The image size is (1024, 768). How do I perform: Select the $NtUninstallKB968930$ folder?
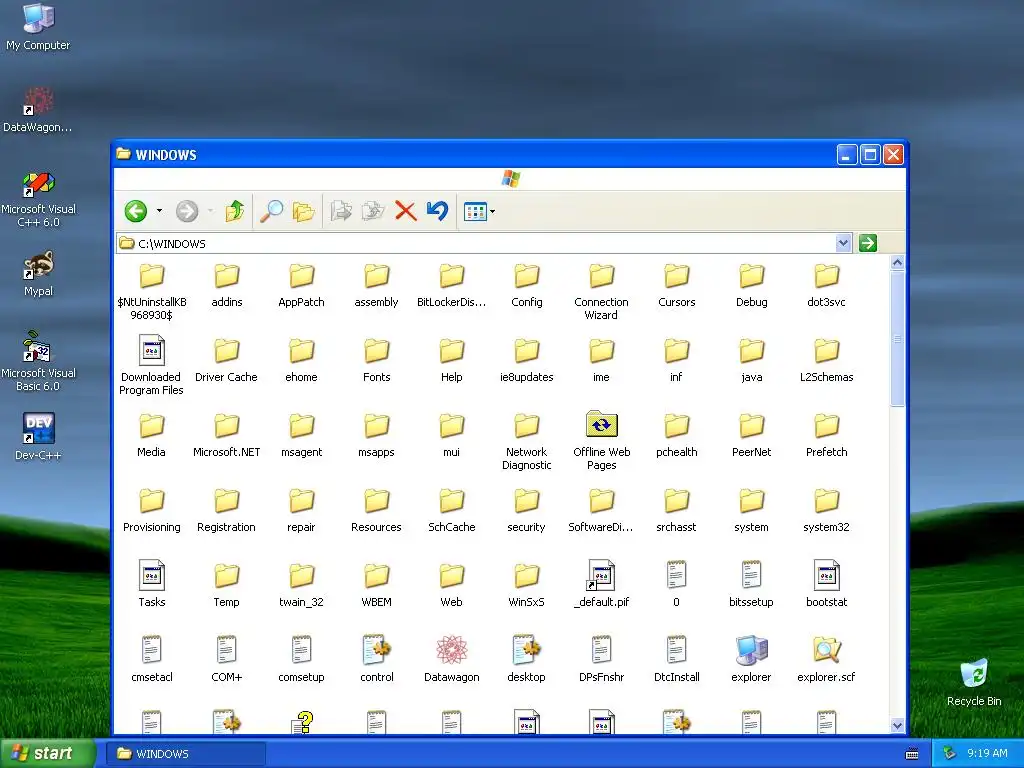click(152, 291)
